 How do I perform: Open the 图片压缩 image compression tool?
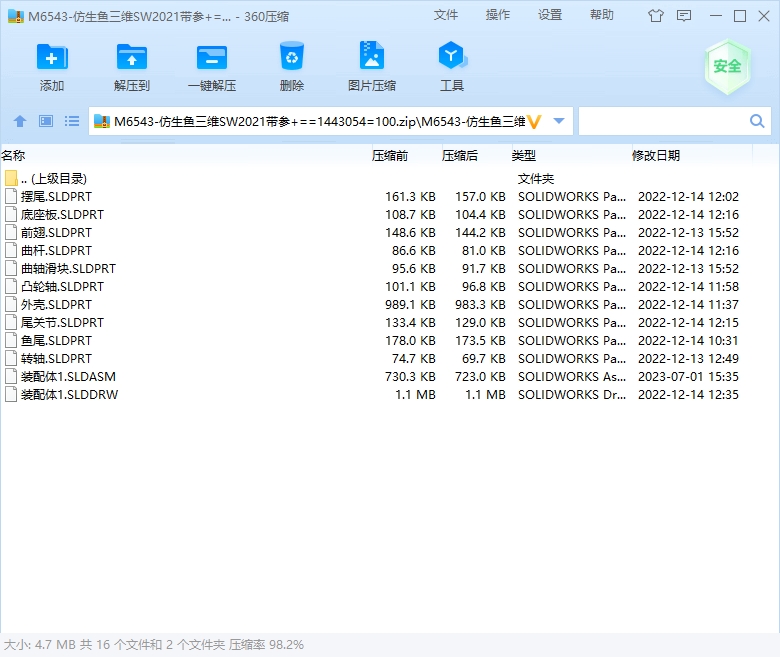pos(372,55)
